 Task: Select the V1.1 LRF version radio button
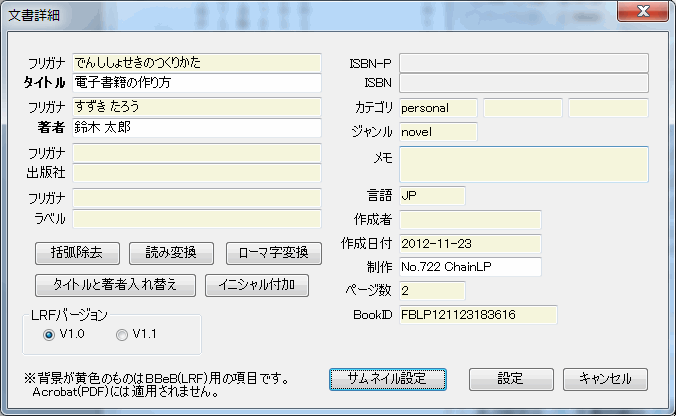pos(122,335)
